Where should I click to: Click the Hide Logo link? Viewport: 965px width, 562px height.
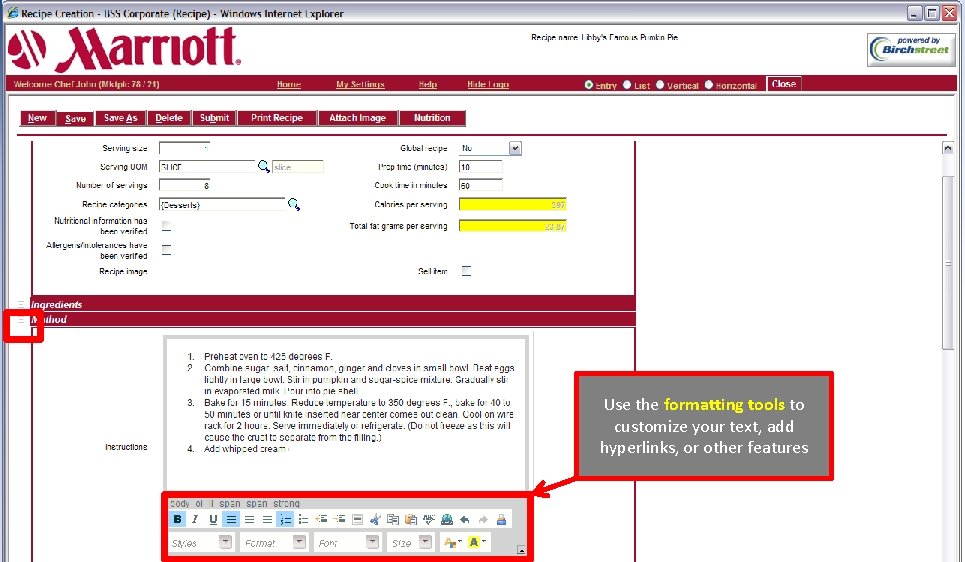[488, 84]
